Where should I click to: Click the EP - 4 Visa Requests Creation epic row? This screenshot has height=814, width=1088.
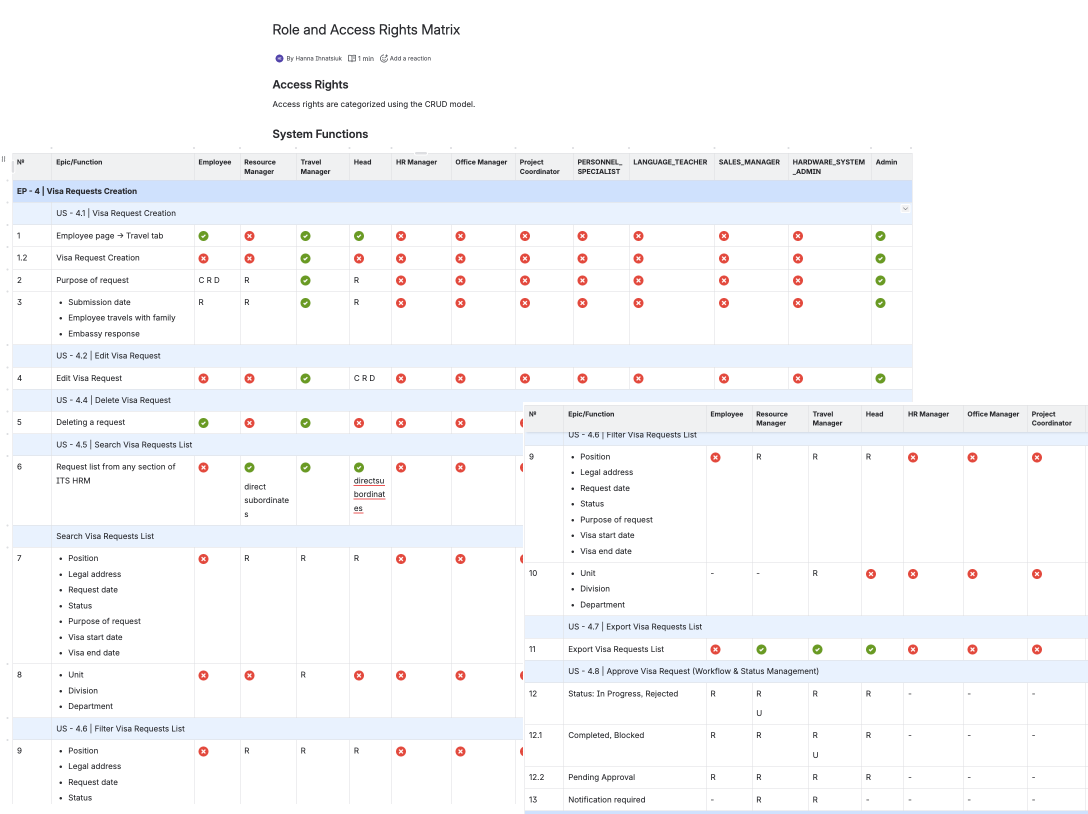[x=77, y=191]
